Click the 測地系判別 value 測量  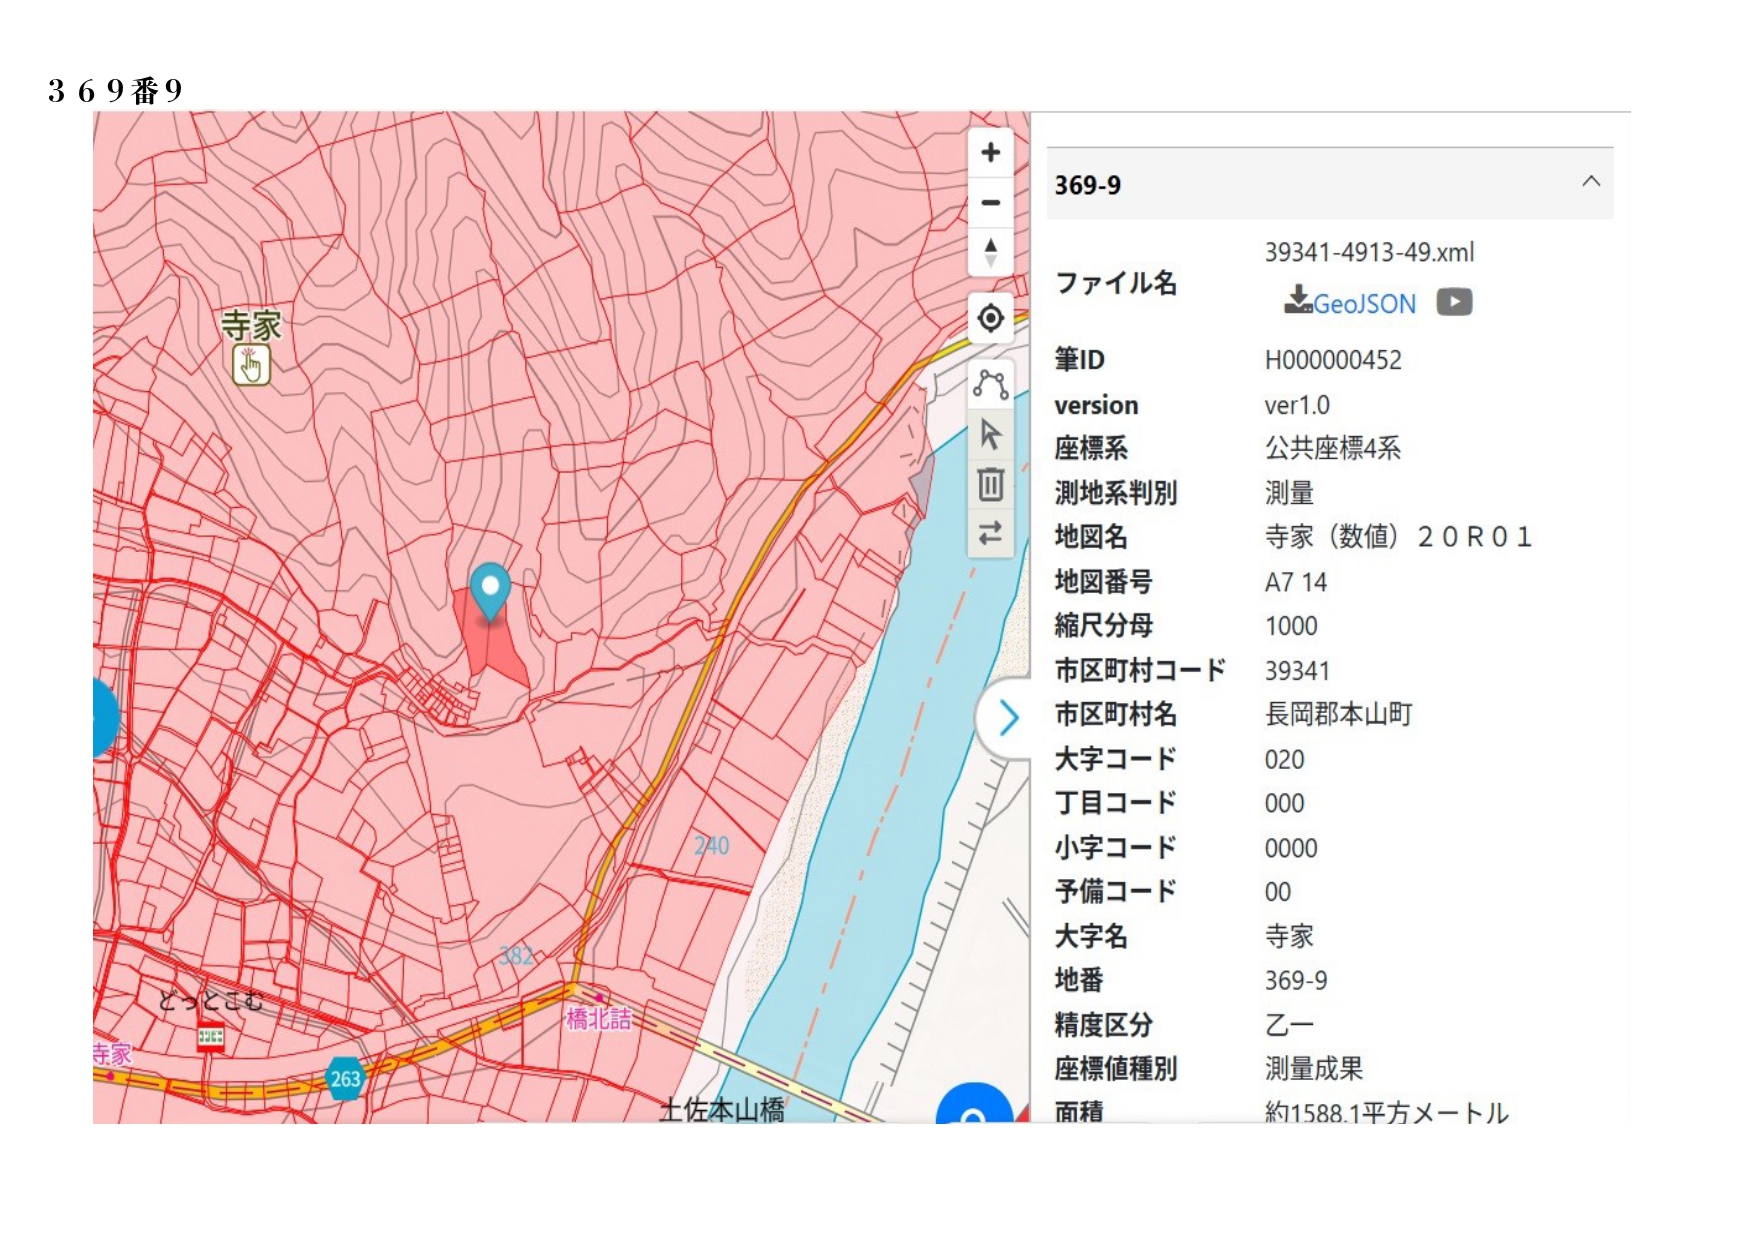coord(1289,493)
